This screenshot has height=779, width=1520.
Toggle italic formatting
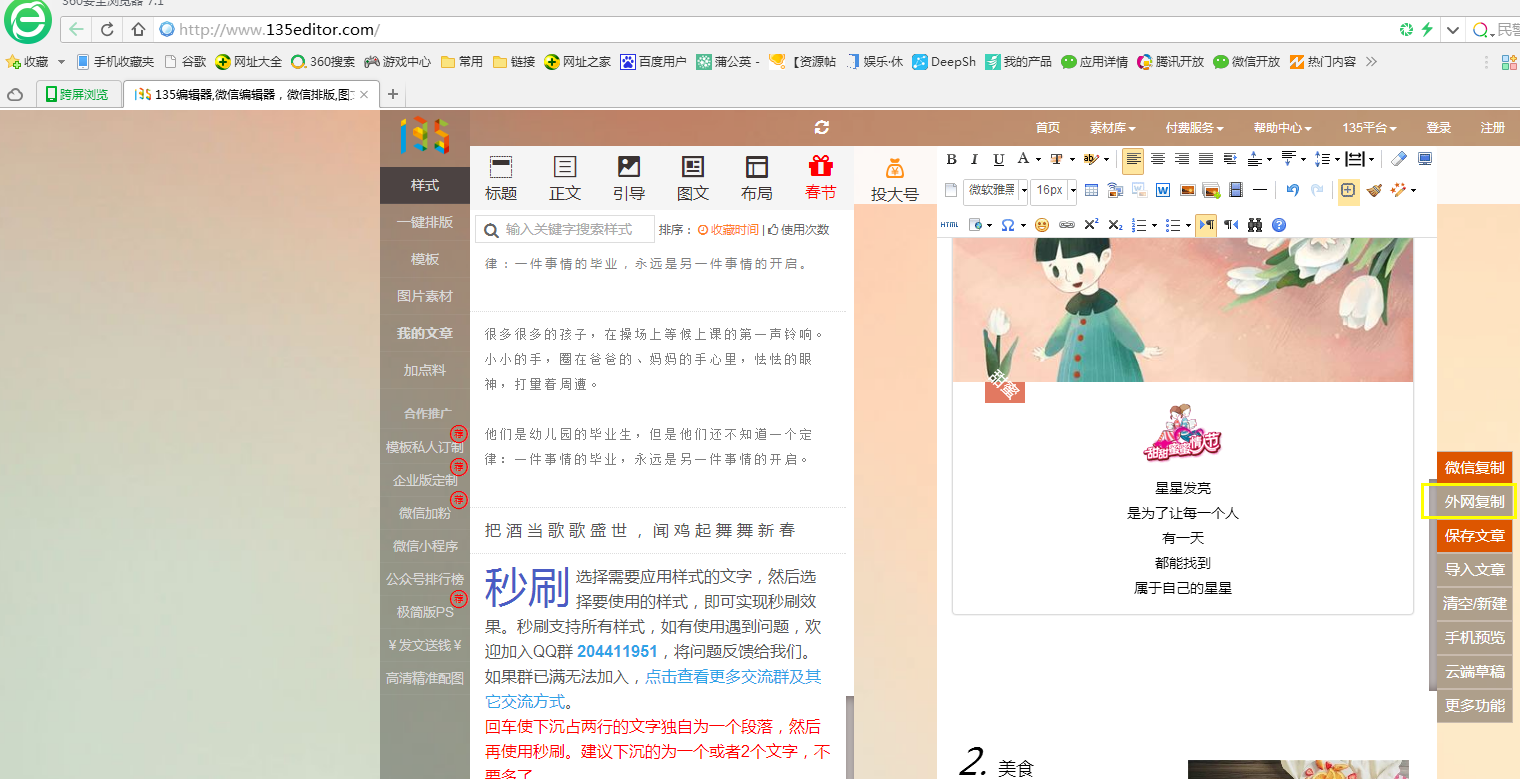(x=975, y=159)
